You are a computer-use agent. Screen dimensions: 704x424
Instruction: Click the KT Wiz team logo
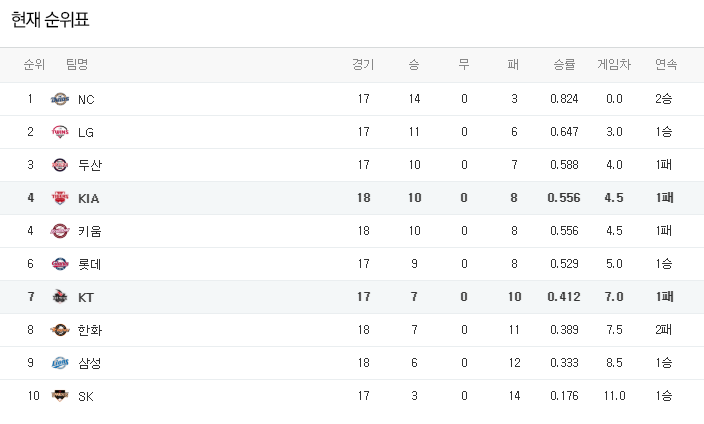pyautogui.click(x=60, y=297)
